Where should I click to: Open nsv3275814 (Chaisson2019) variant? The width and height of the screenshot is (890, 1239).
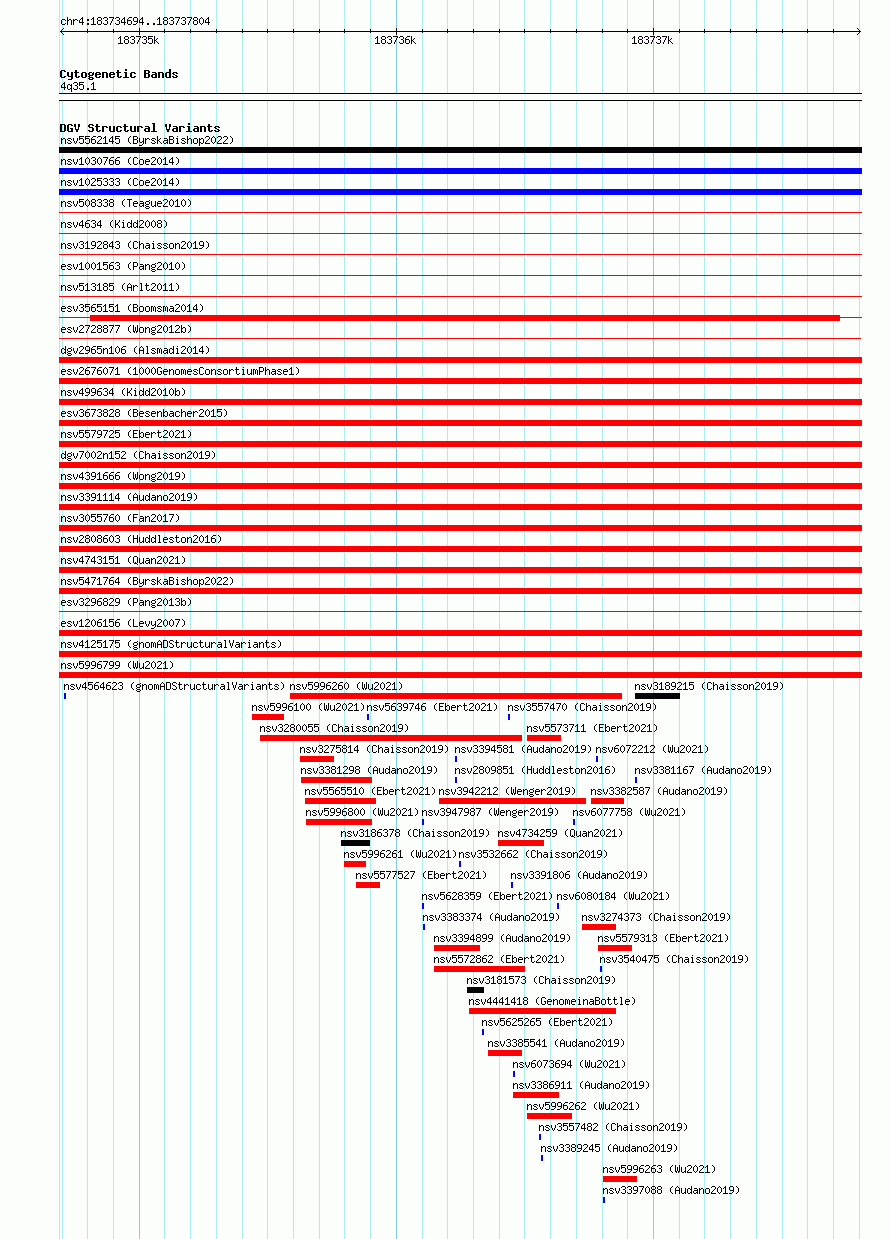(374, 750)
